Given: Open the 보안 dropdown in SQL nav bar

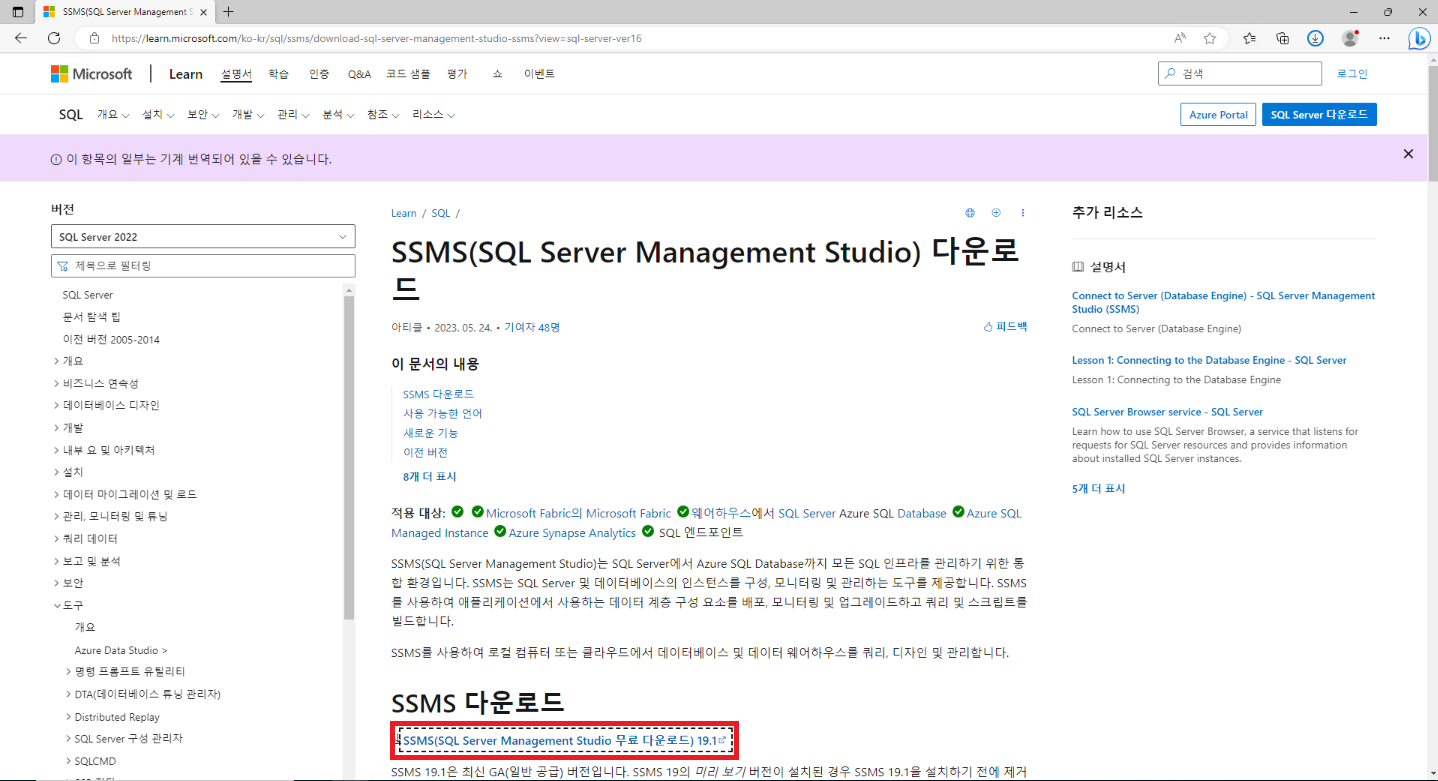Looking at the screenshot, I should pos(203,115).
